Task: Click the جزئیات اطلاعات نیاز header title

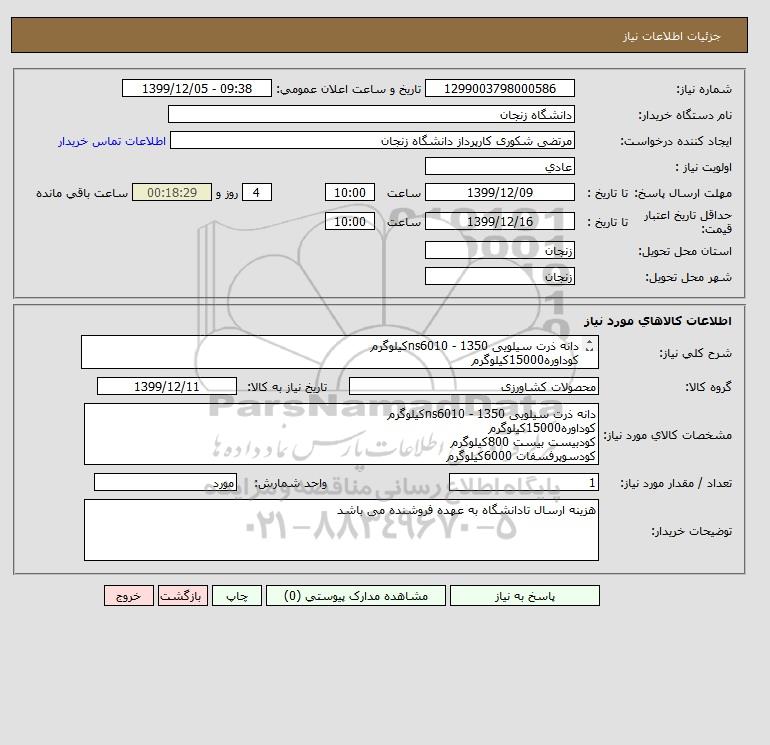Action: coord(671,36)
